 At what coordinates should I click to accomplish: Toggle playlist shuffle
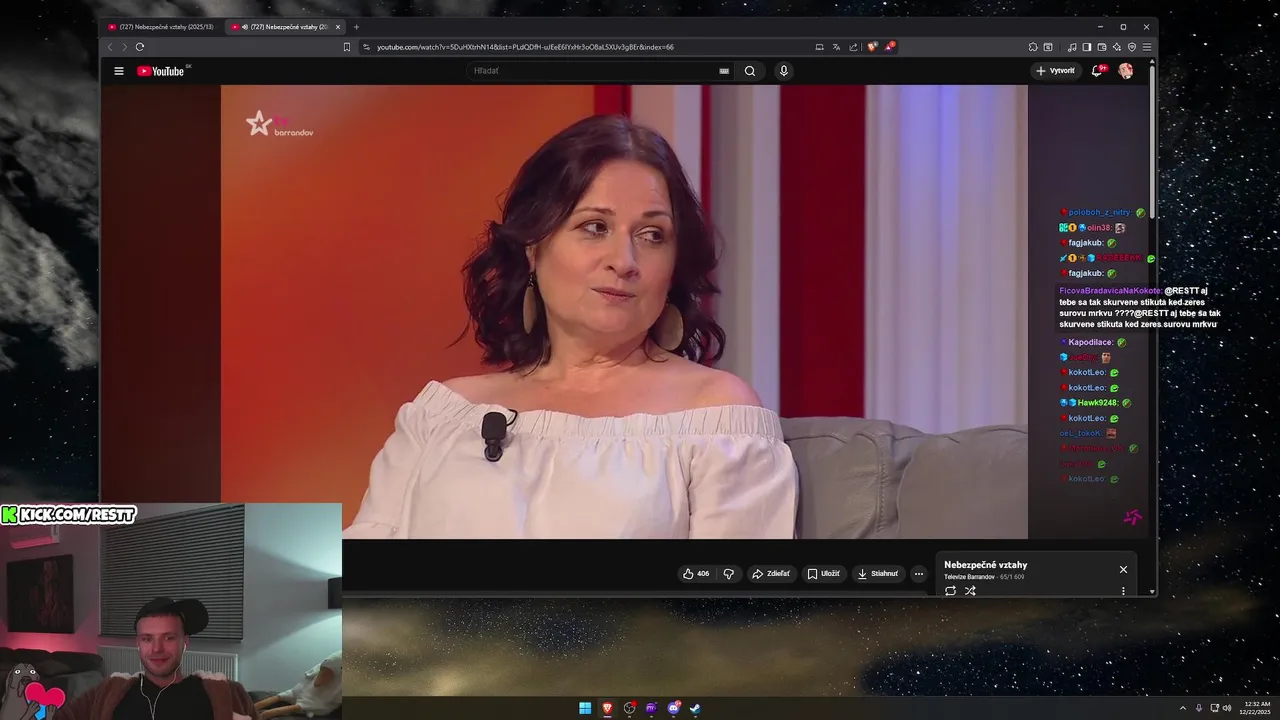coord(970,591)
